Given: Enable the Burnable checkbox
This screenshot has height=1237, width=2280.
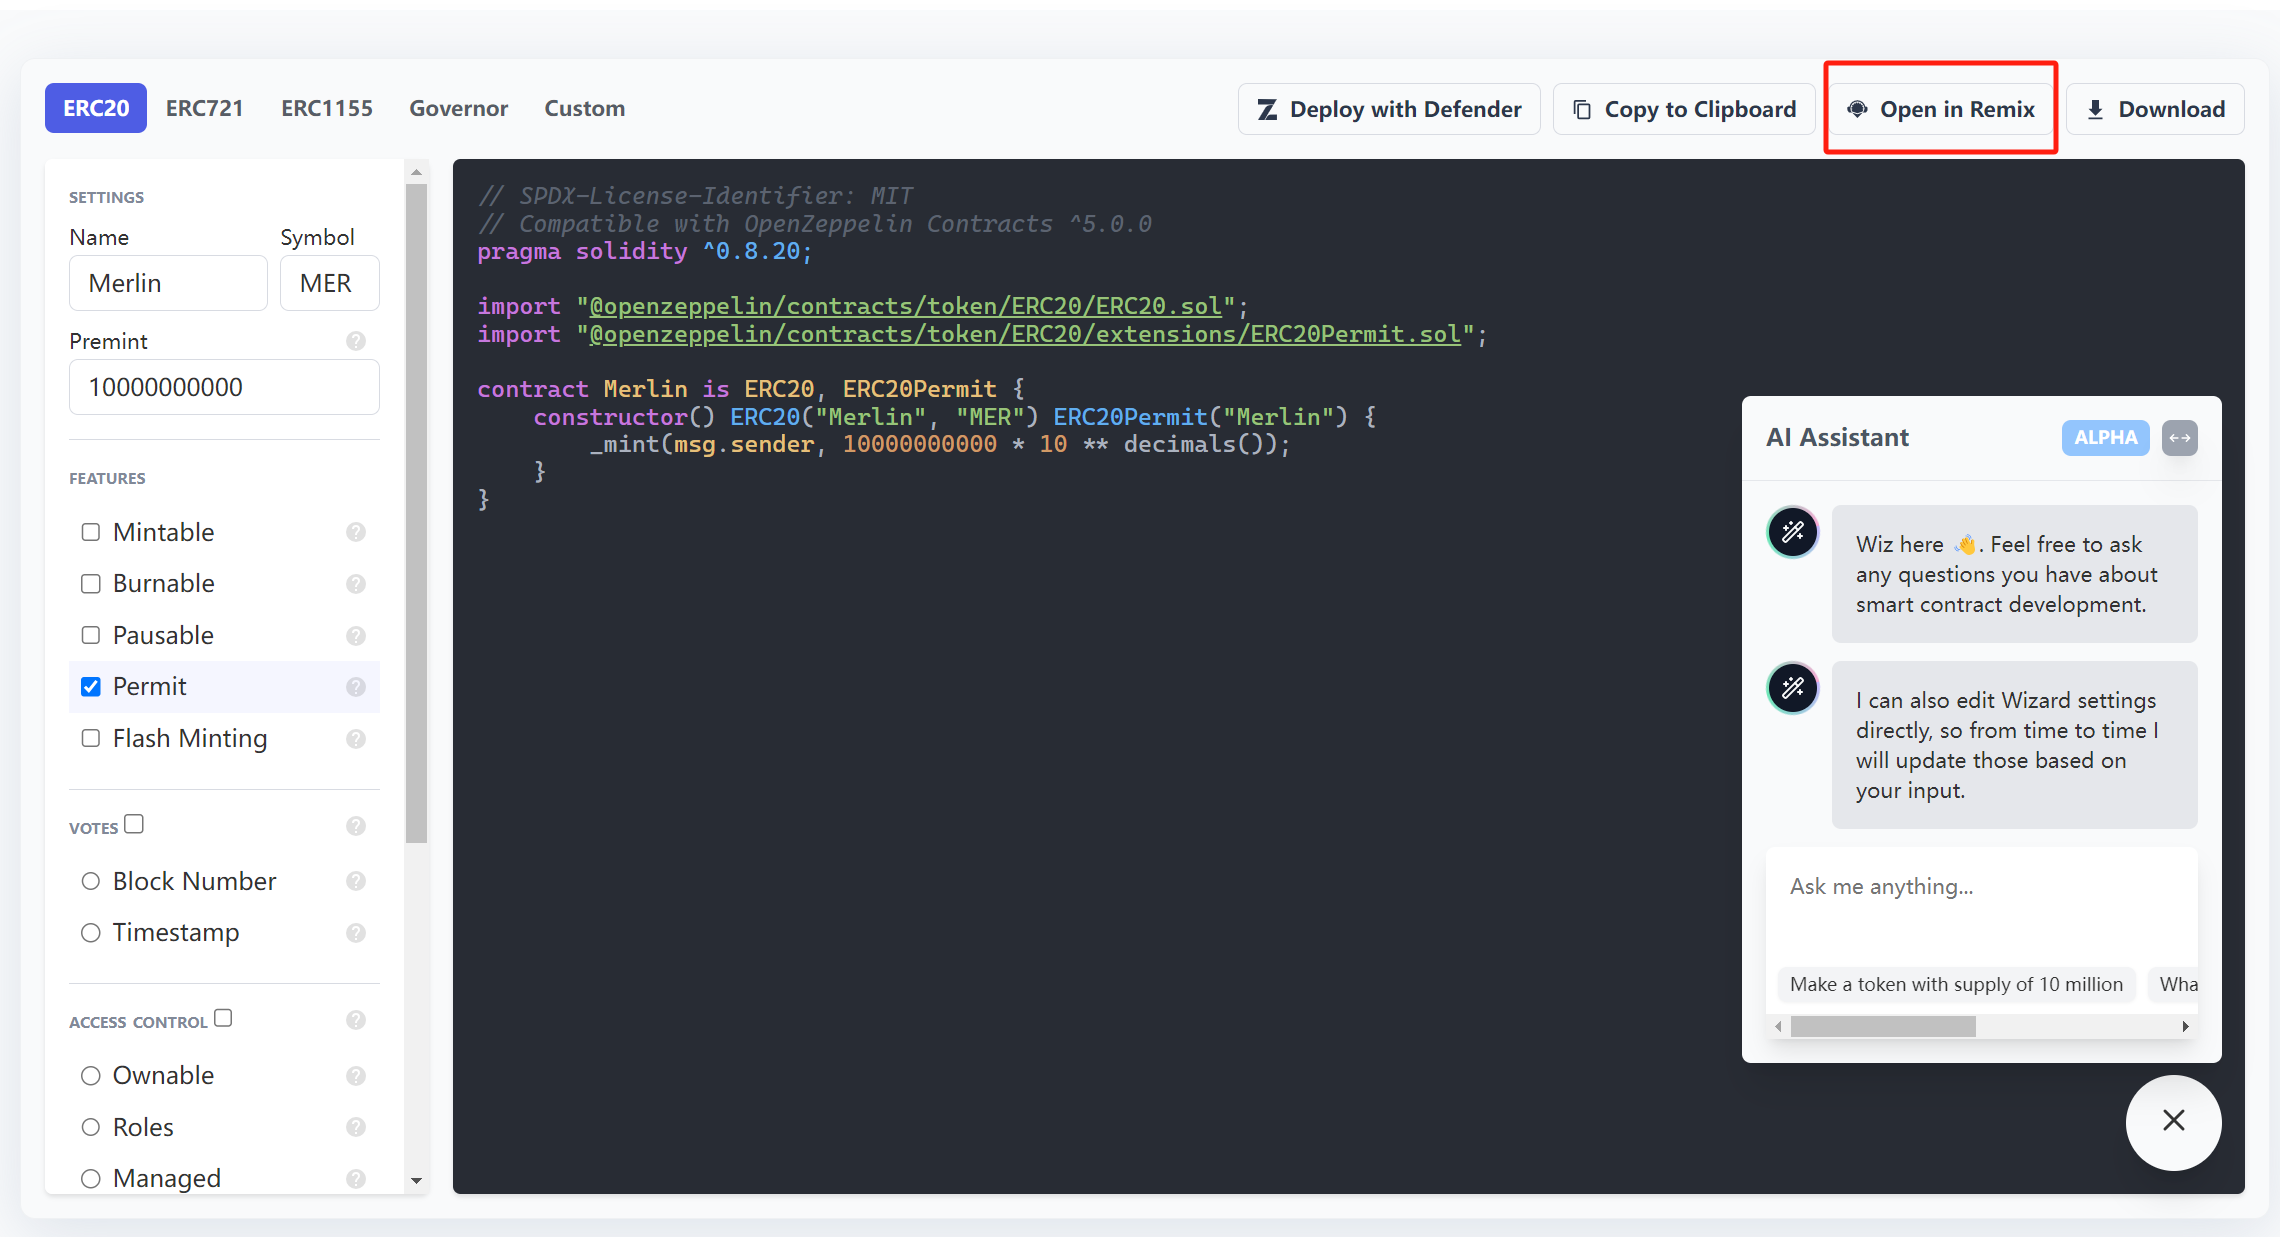Looking at the screenshot, I should (x=91, y=583).
